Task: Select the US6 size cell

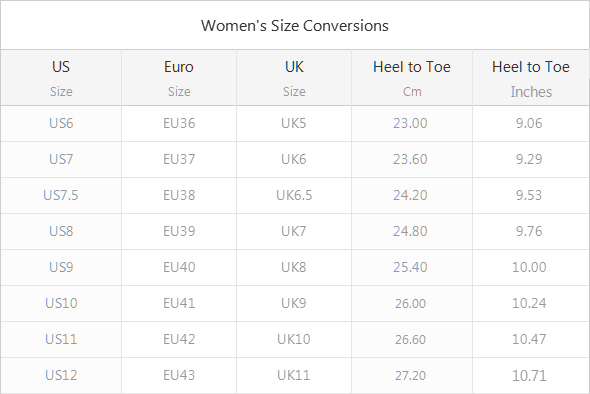Action: (61, 123)
